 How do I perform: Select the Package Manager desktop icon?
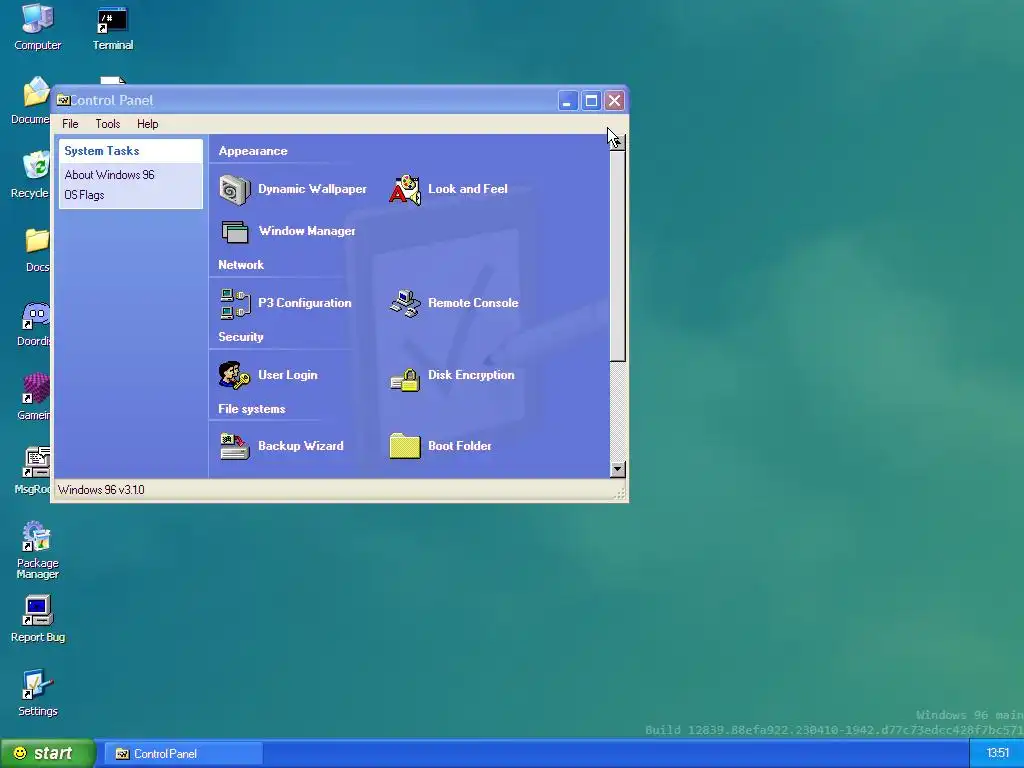37,536
